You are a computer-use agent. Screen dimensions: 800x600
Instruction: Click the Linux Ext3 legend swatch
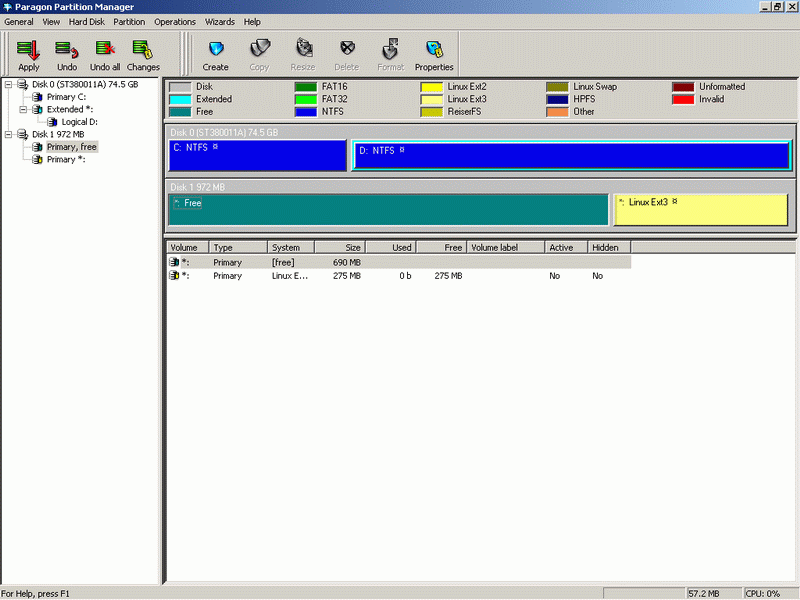click(432, 99)
